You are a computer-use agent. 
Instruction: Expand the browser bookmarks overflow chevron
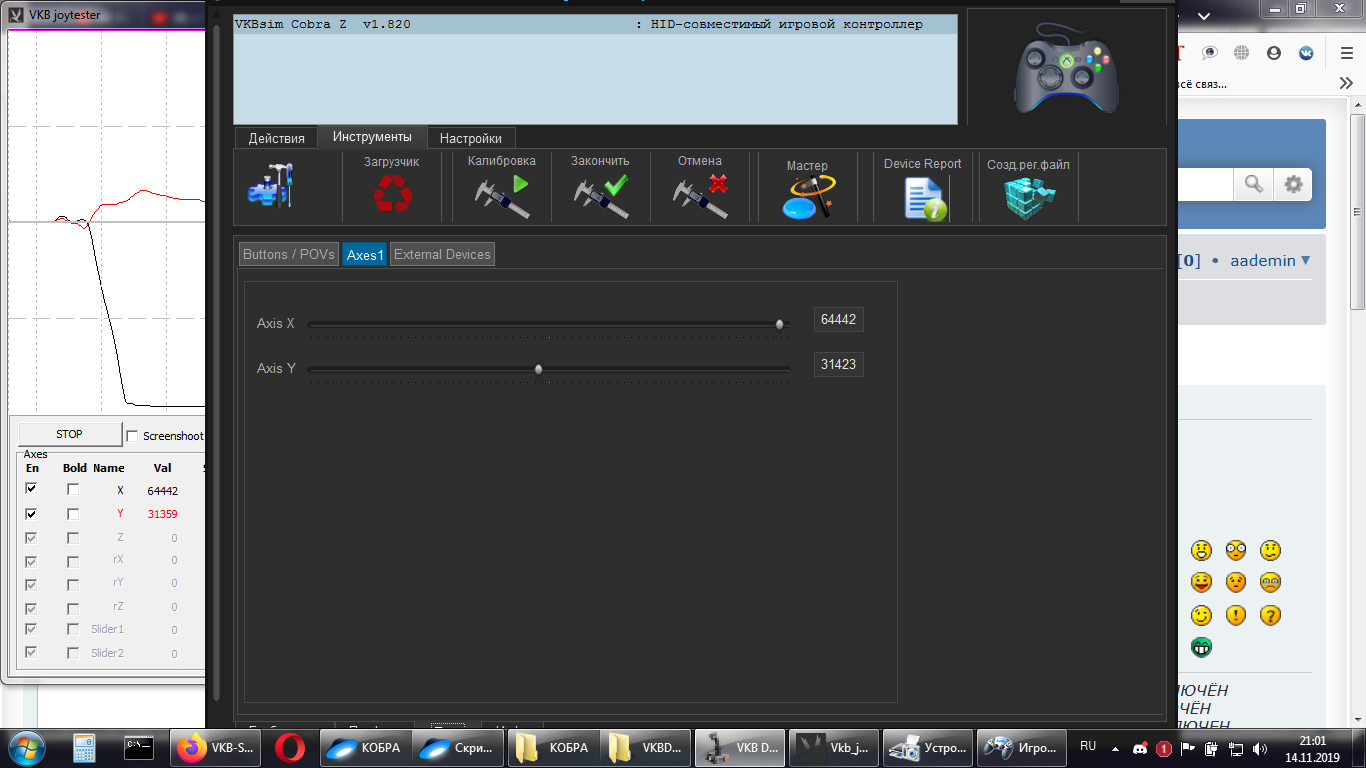click(1347, 85)
